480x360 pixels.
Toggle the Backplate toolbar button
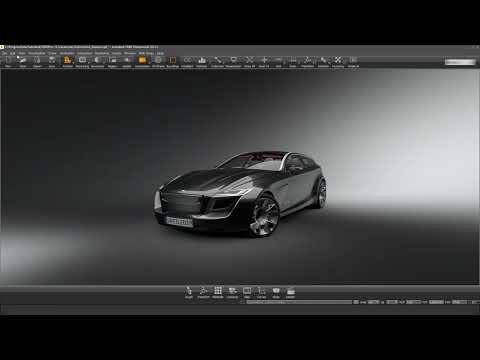click(x=127, y=62)
